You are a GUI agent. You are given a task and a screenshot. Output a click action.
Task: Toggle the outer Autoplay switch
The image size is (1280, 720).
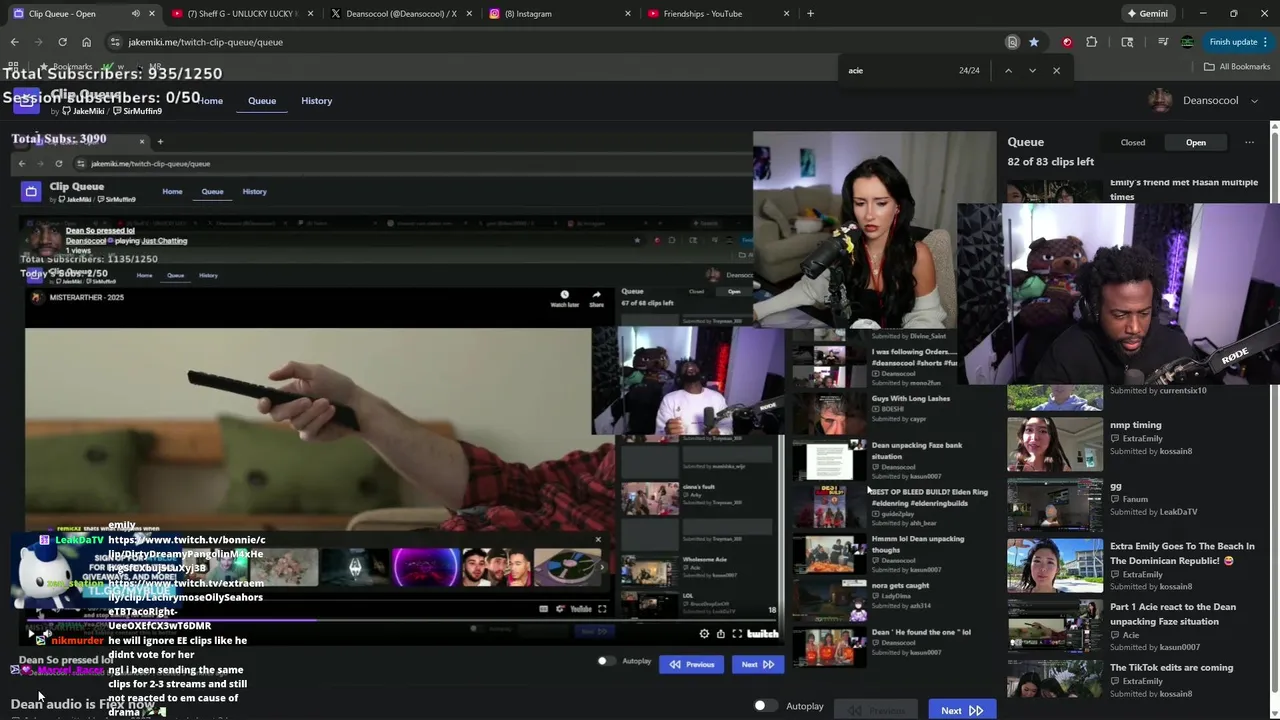click(765, 706)
